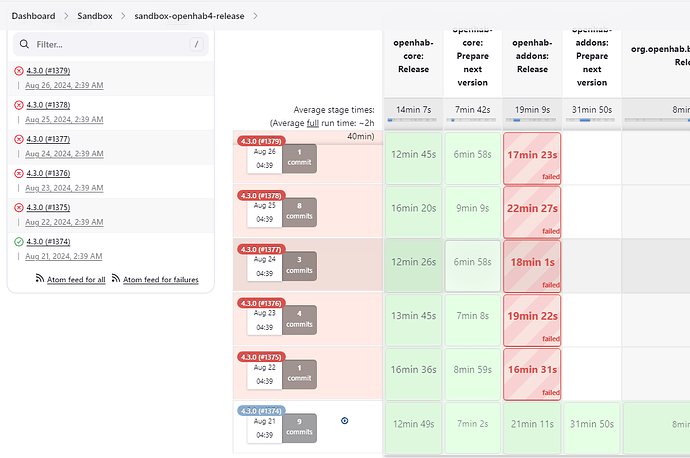Click the RSS icon beside Atom feed for all
The image size is (690, 458).
click(x=40, y=279)
